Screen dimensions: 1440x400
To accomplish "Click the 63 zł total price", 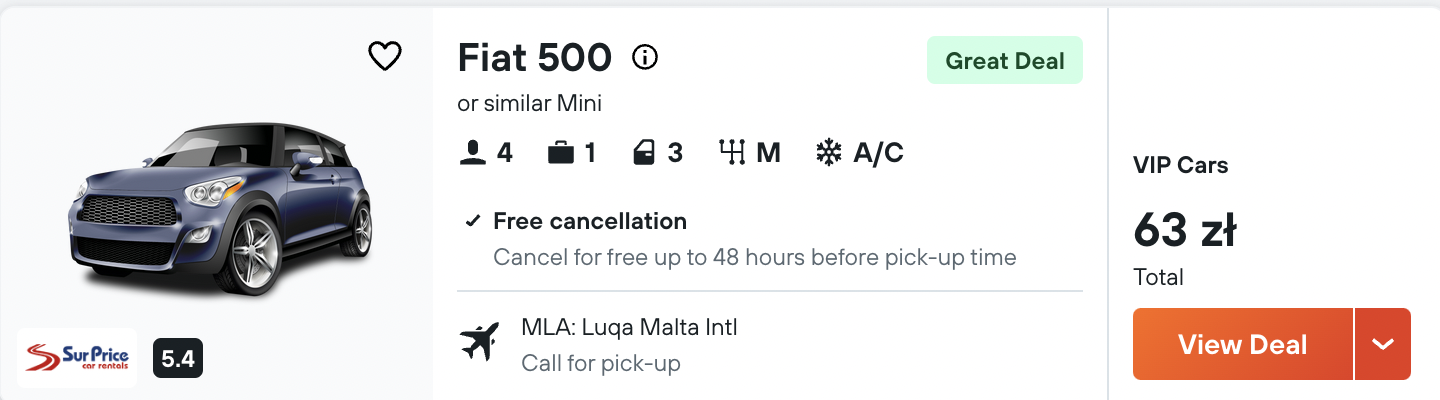I will pyautogui.click(x=1185, y=232).
